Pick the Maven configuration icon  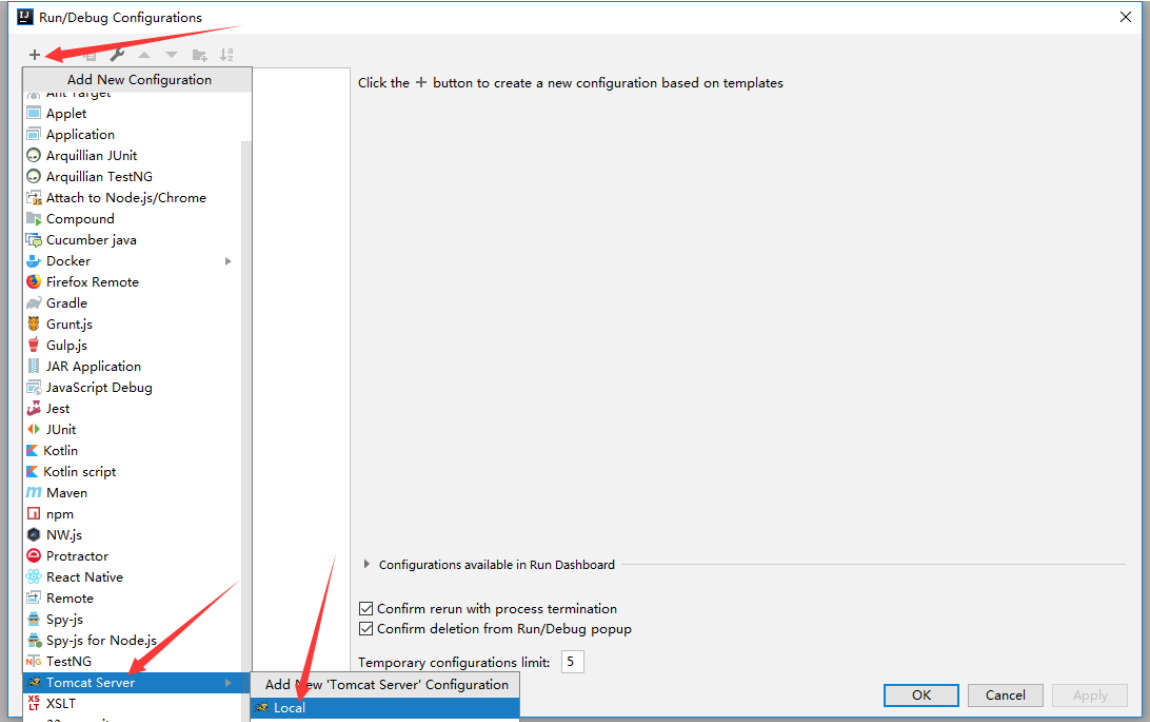pyautogui.click(x=34, y=492)
